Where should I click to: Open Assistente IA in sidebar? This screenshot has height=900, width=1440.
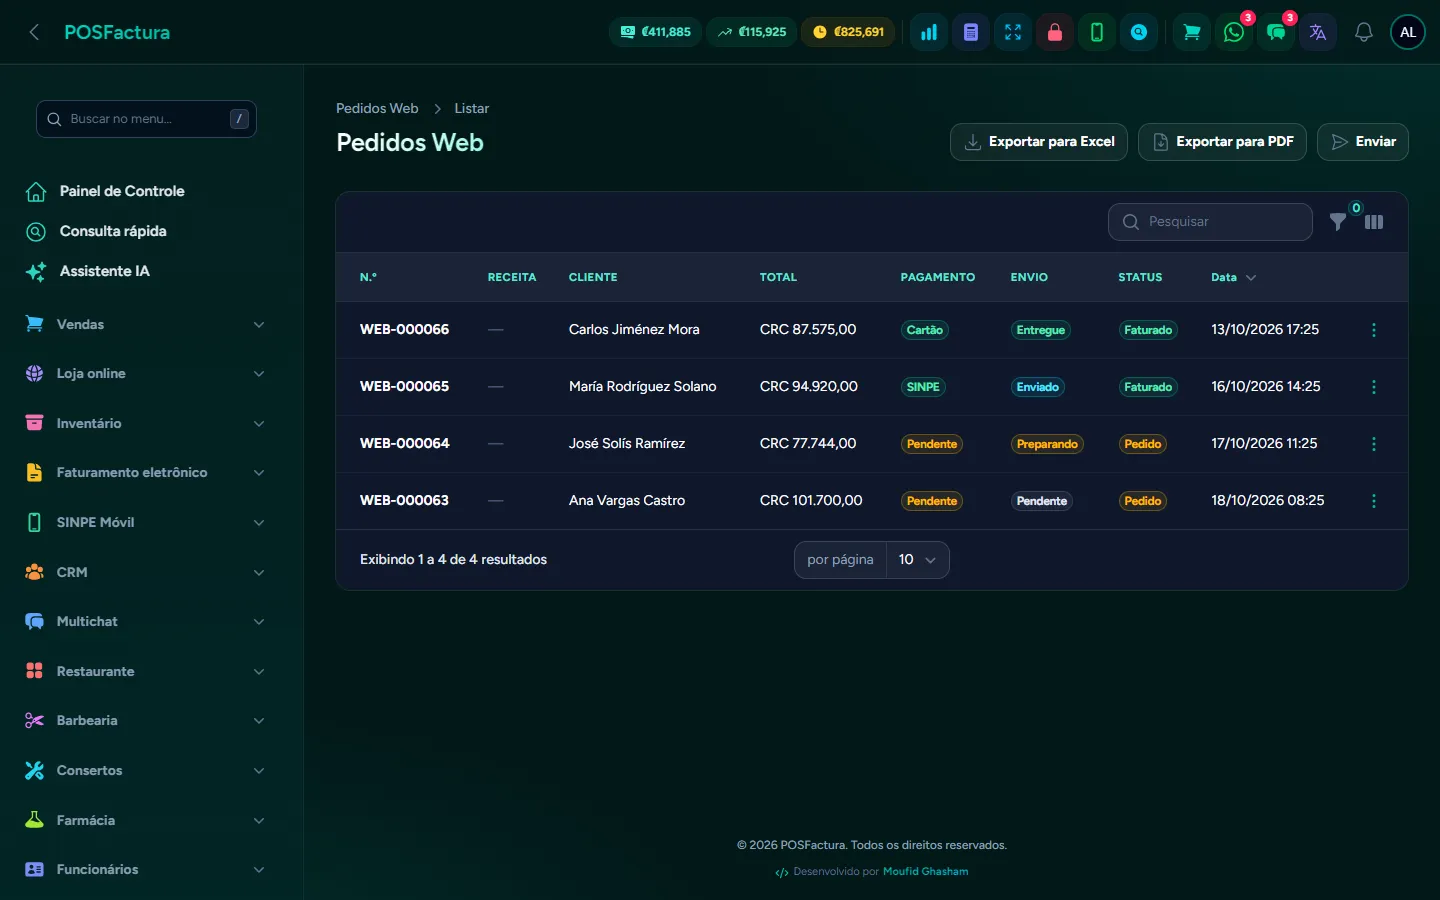pyautogui.click(x=88, y=271)
